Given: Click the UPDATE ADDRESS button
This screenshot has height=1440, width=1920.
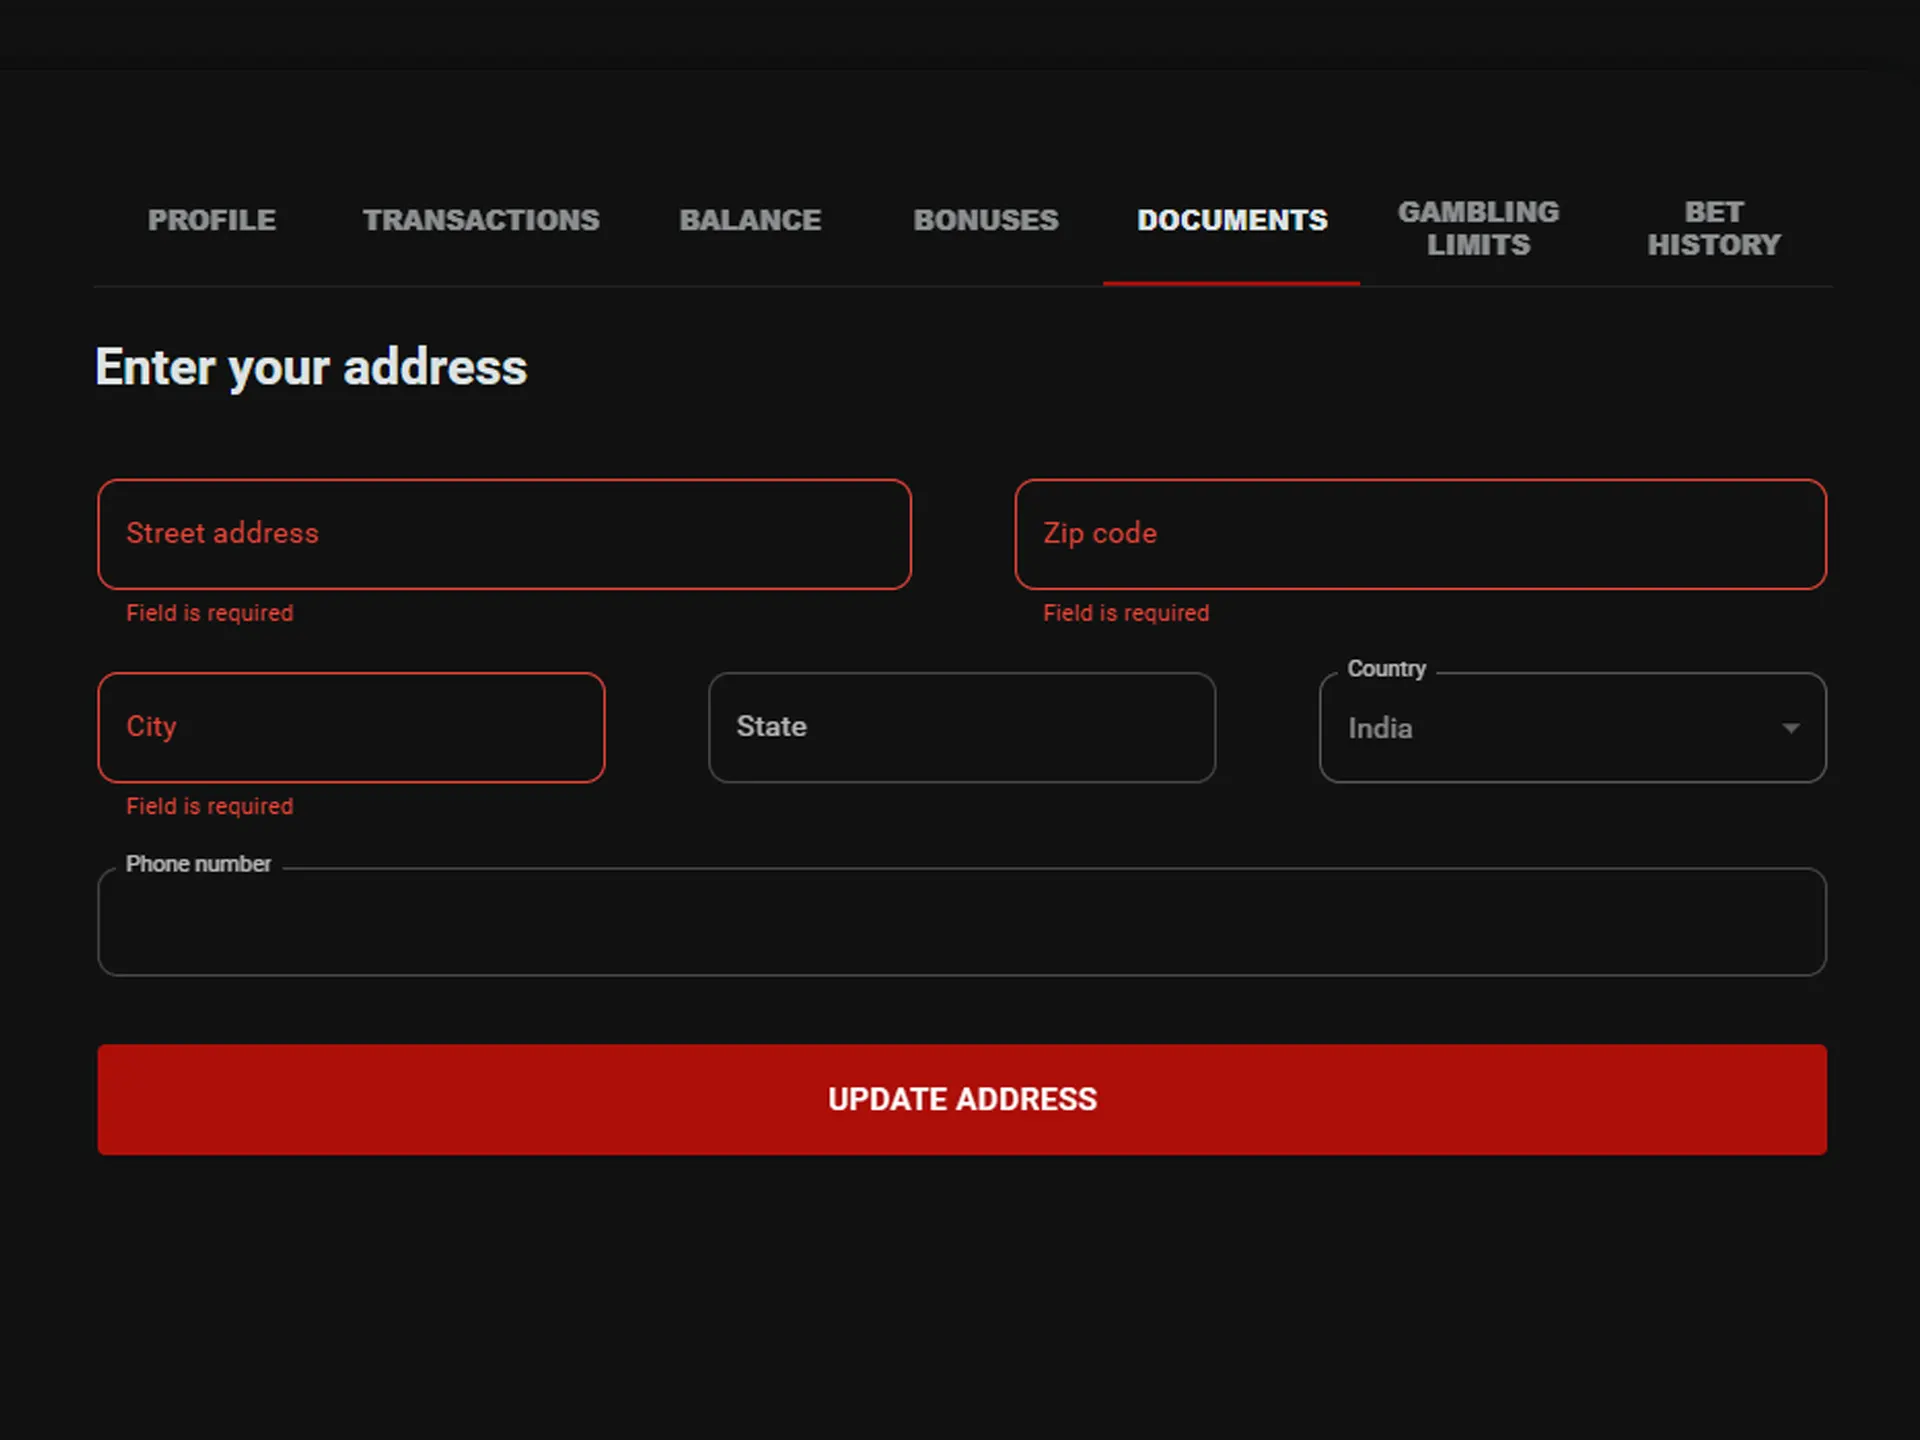Looking at the screenshot, I should tap(960, 1098).
